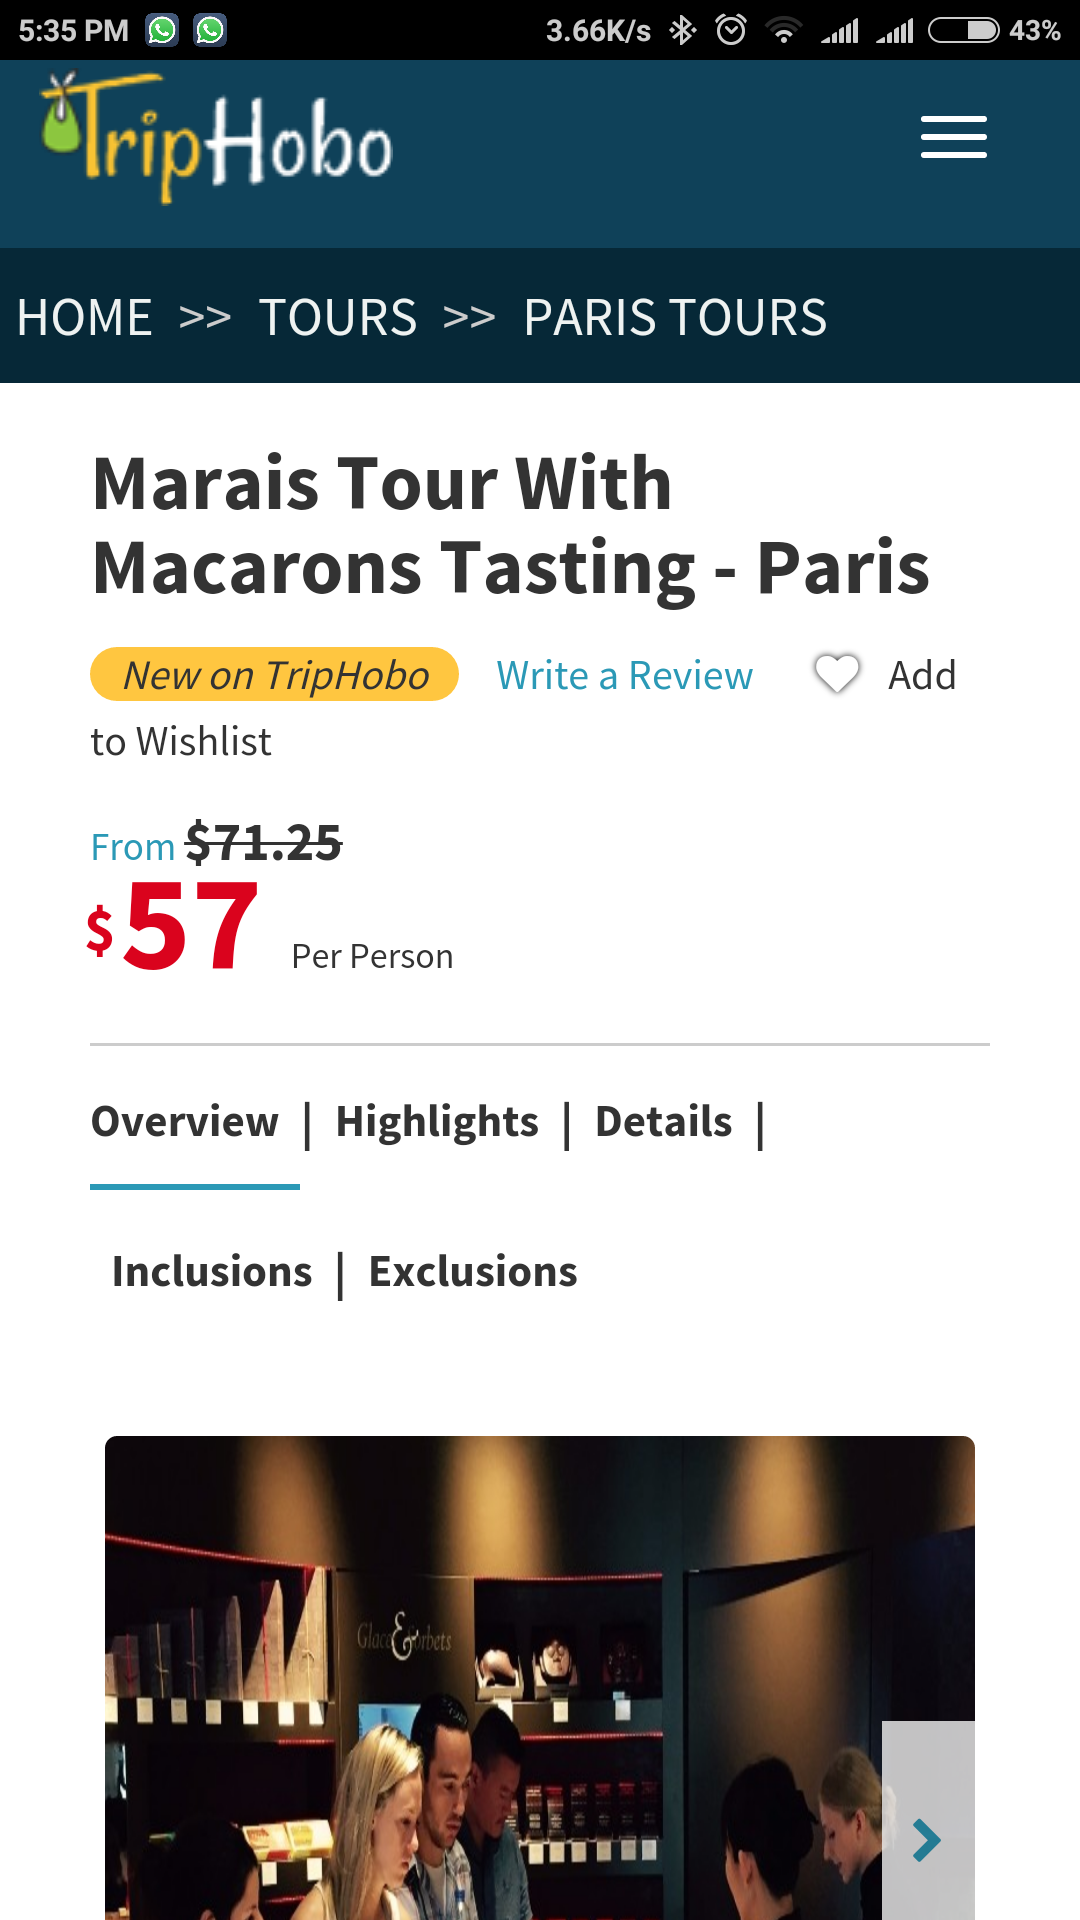Switch to the Details tab
The height and width of the screenshot is (1920, 1080).
[663, 1122]
